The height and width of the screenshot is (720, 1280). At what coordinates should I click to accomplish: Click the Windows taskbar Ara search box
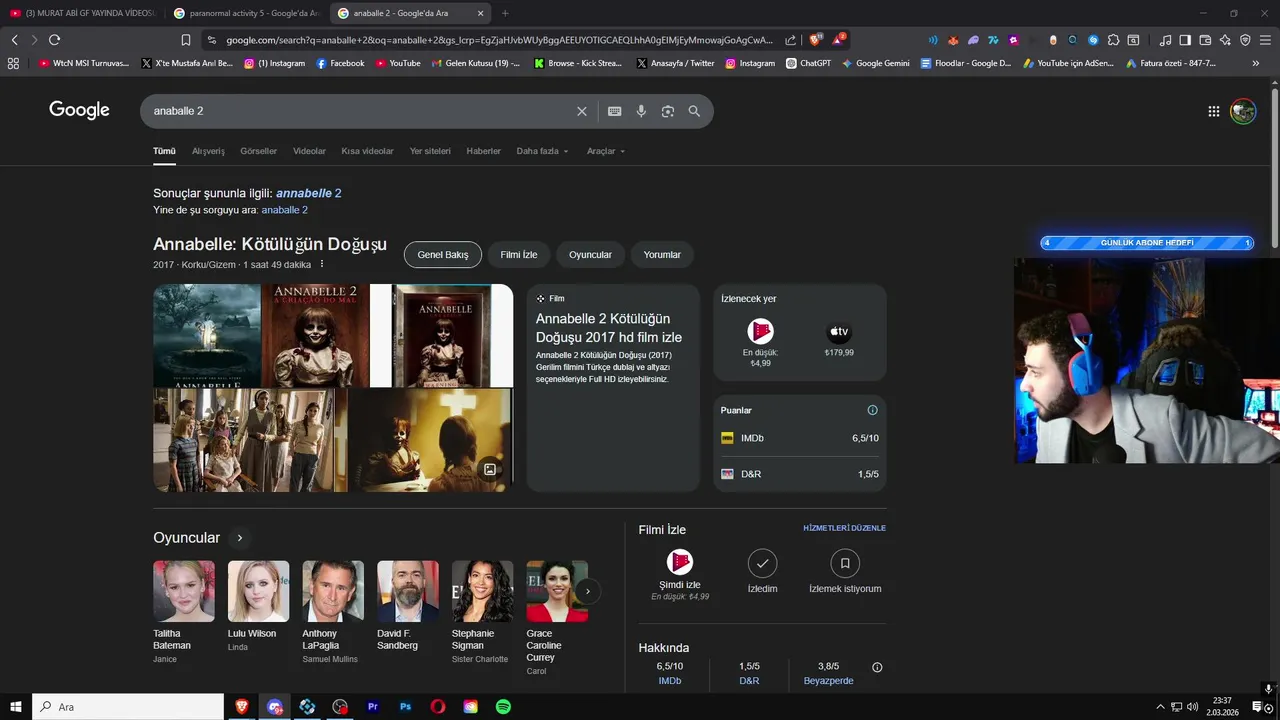coord(128,707)
